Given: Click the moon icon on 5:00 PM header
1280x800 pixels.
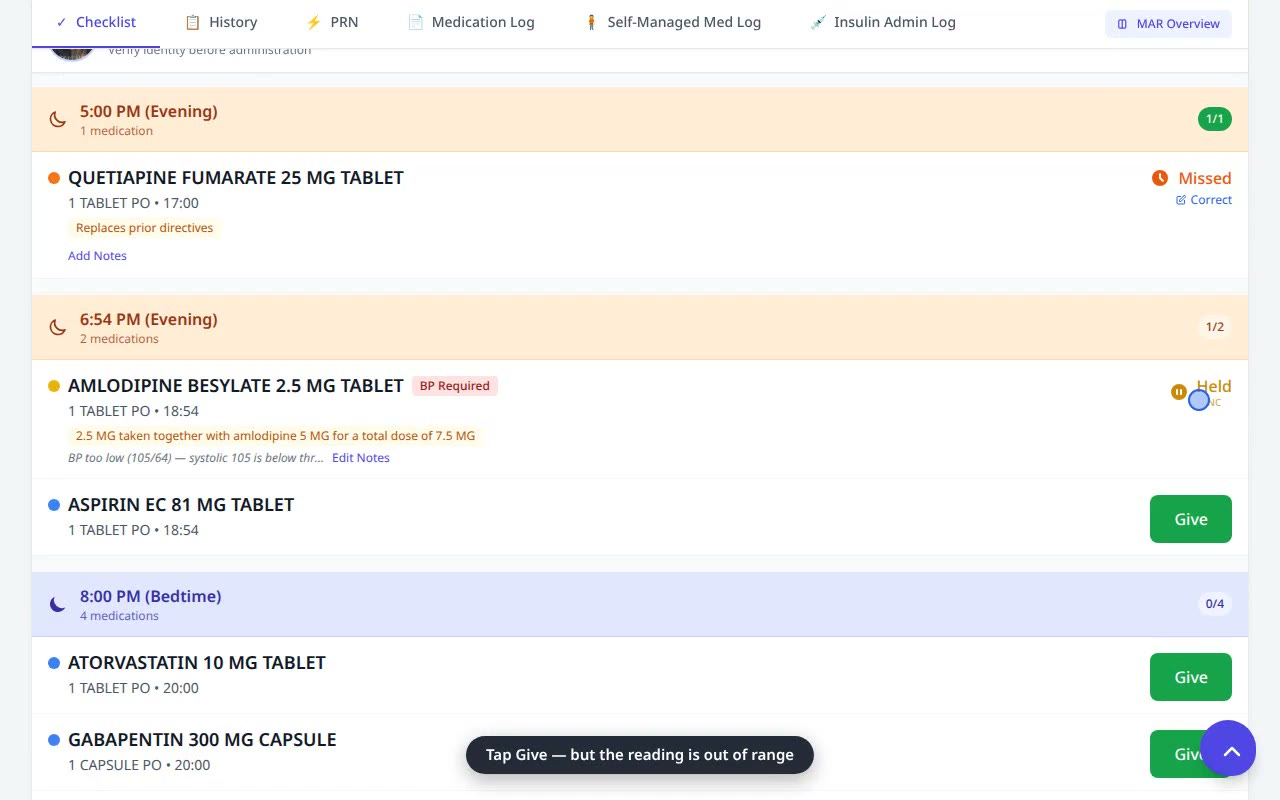Looking at the screenshot, I should coord(58,119).
